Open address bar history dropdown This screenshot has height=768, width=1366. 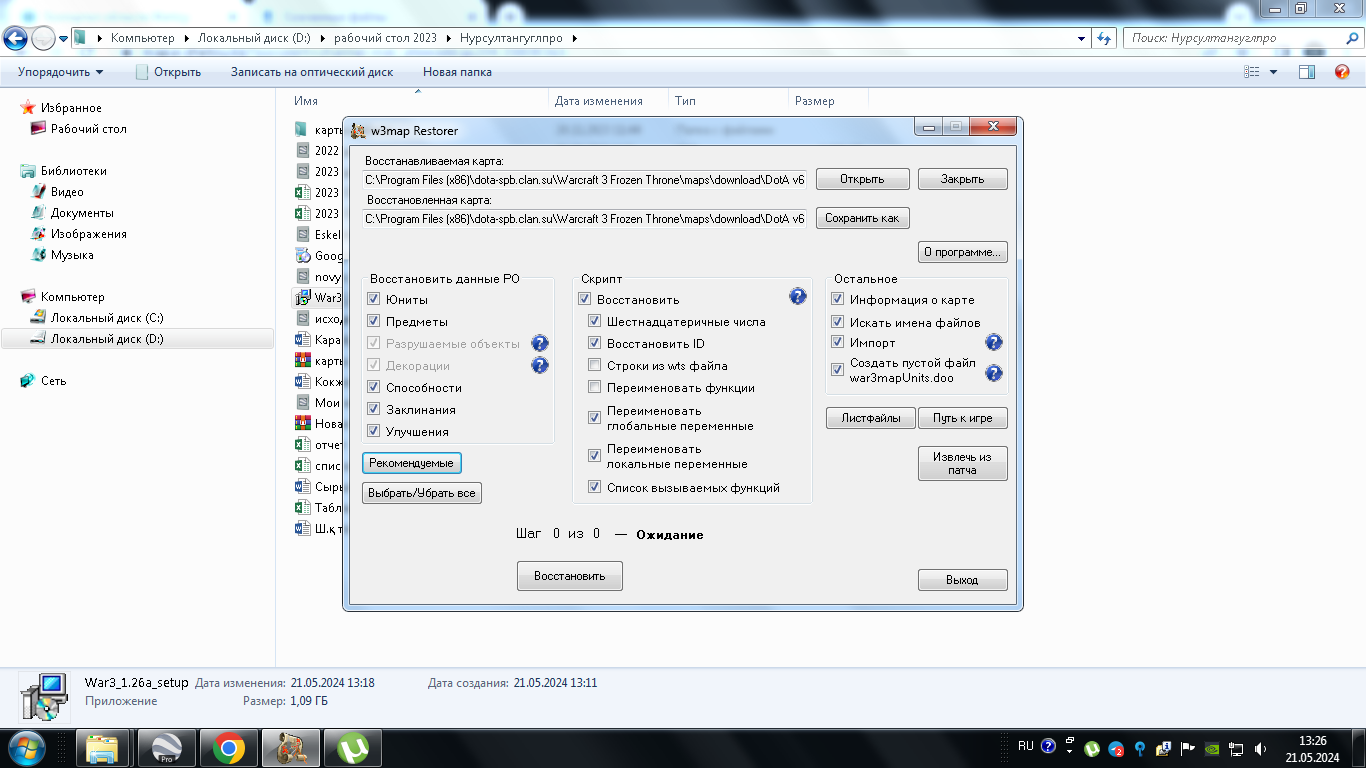[x=1082, y=38]
